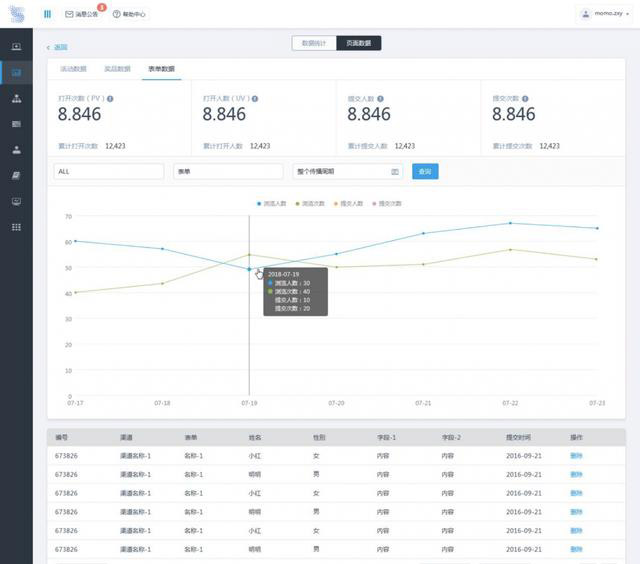Open the 消息公告 notifications
The height and width of the screenshot is (564, 640).
coord(82,15)
